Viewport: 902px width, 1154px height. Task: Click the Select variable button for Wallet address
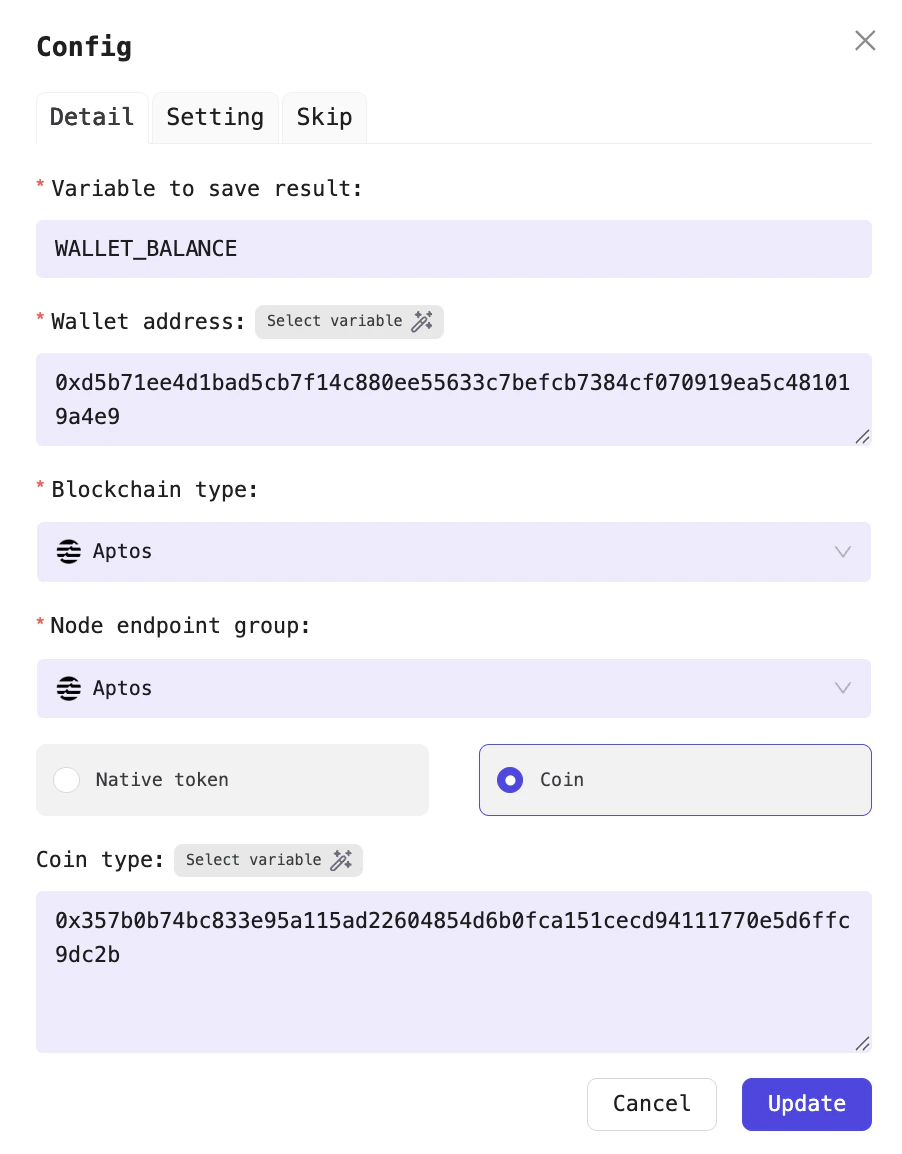pos(349,321)
